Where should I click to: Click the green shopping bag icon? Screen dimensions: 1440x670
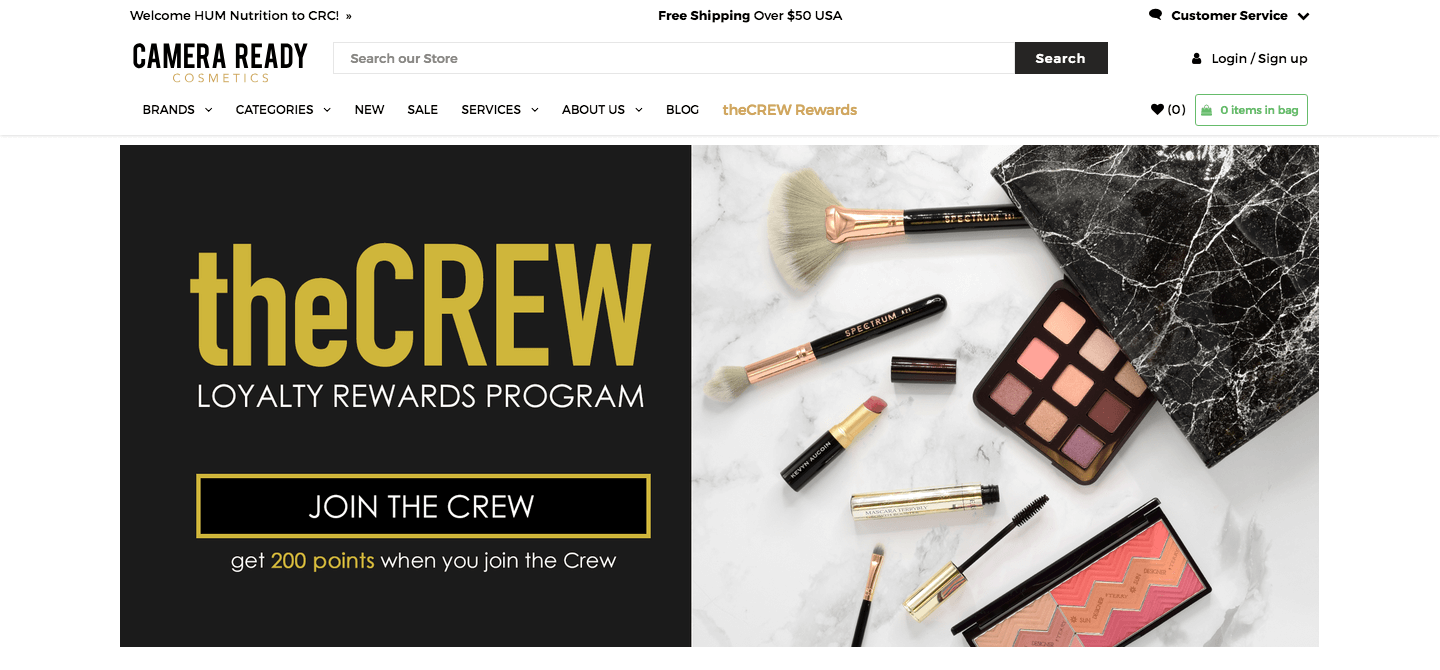tap(1207, 110)
